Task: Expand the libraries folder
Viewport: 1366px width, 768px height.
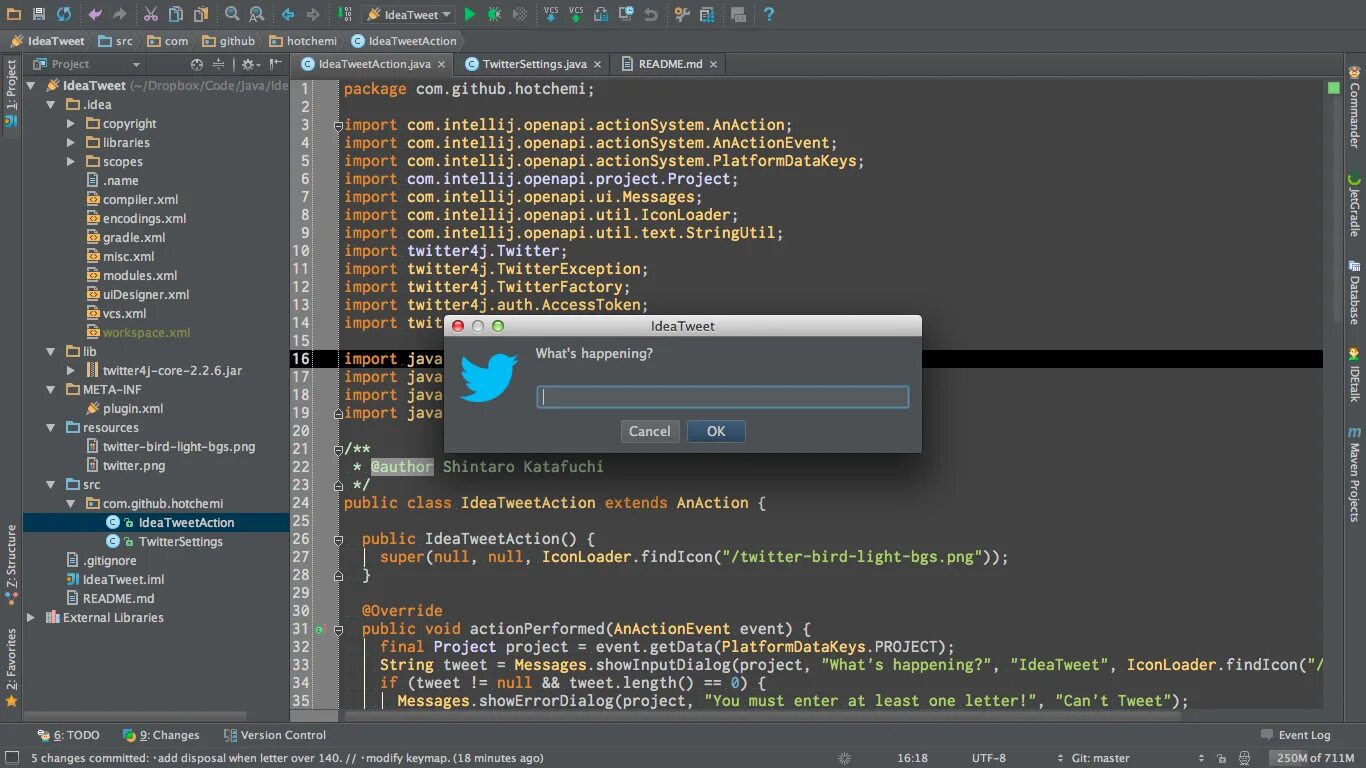Action: (71, 142)
